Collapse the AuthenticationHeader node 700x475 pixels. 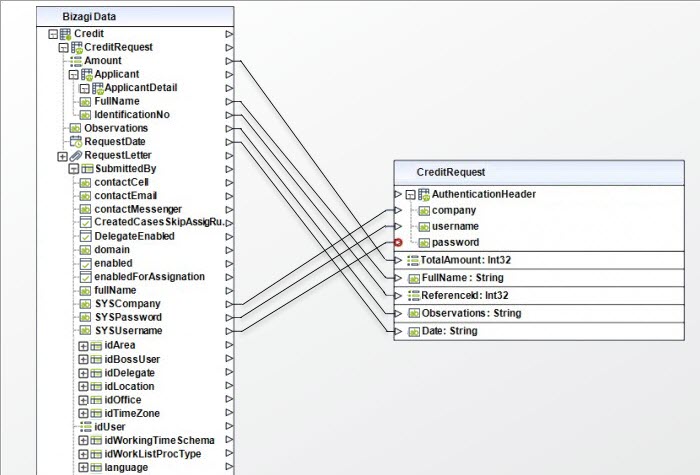[x=410, y=195]
